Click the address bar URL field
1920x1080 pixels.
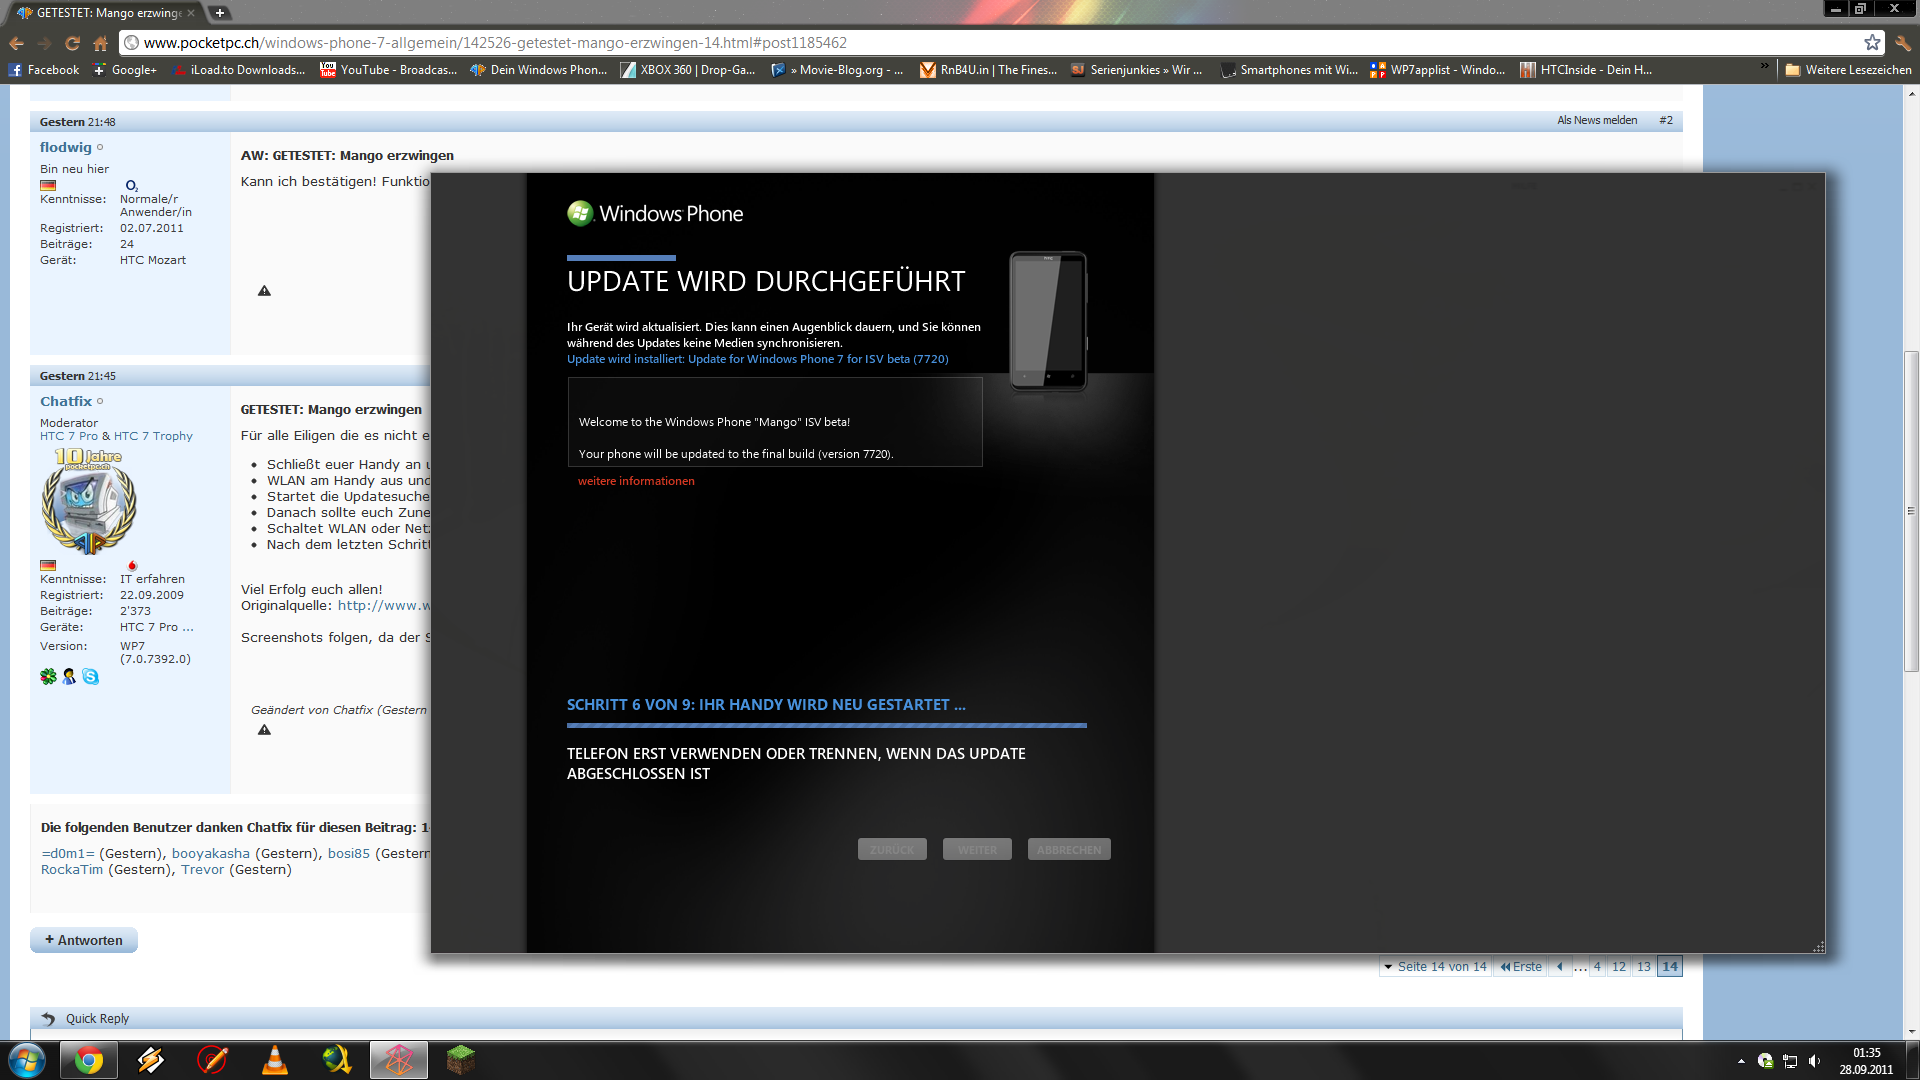tap(1000, 43)
